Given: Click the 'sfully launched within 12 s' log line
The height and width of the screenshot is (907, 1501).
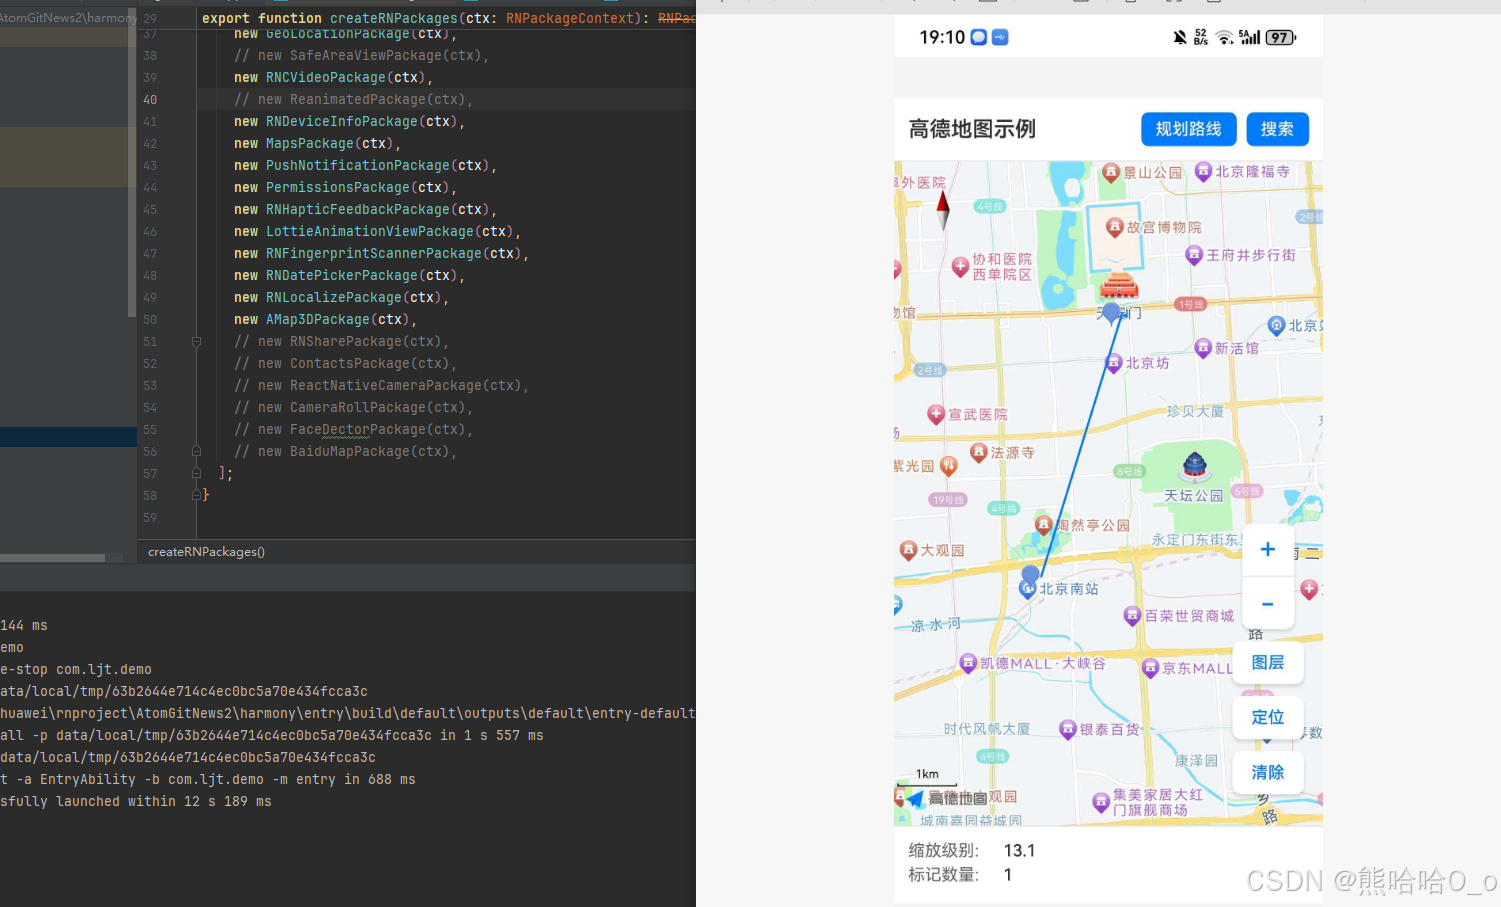Looking at the screenshot, I should pyautogui.click(x=136, y=801).
